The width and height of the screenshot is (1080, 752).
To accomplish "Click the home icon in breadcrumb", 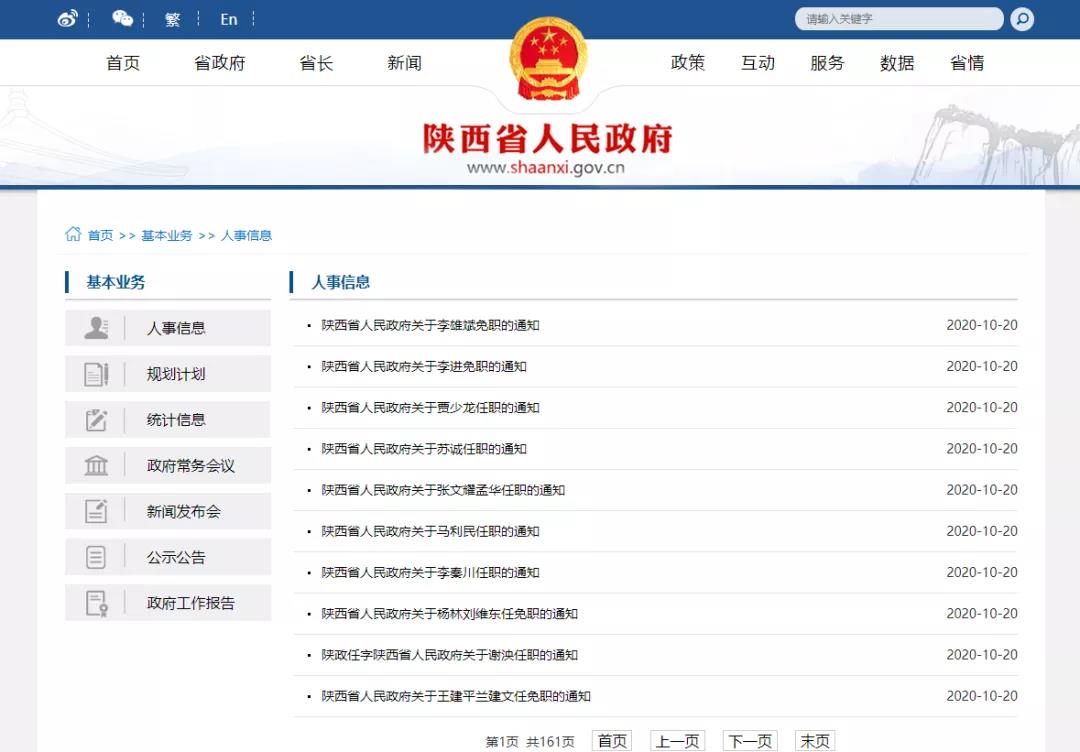I will [73, 234].
